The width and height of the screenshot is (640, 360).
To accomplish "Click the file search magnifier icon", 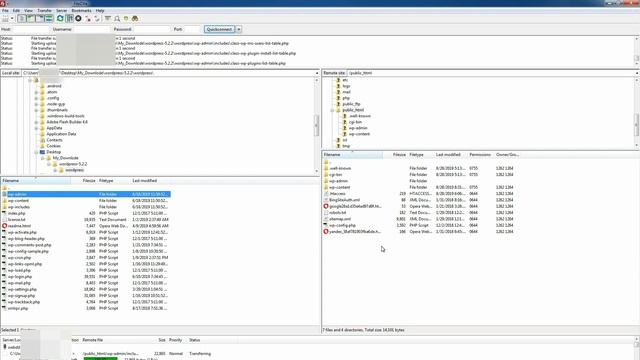I will (x=117, y=19).
